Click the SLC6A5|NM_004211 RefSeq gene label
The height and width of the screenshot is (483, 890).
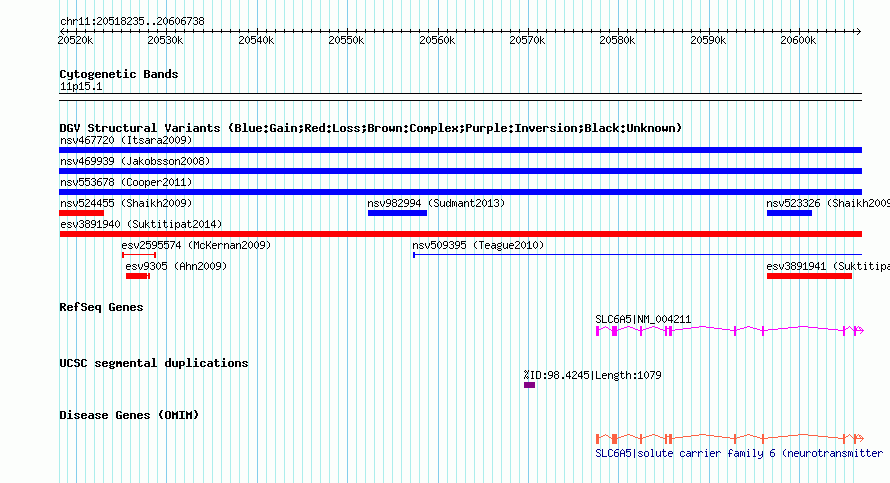643,319
